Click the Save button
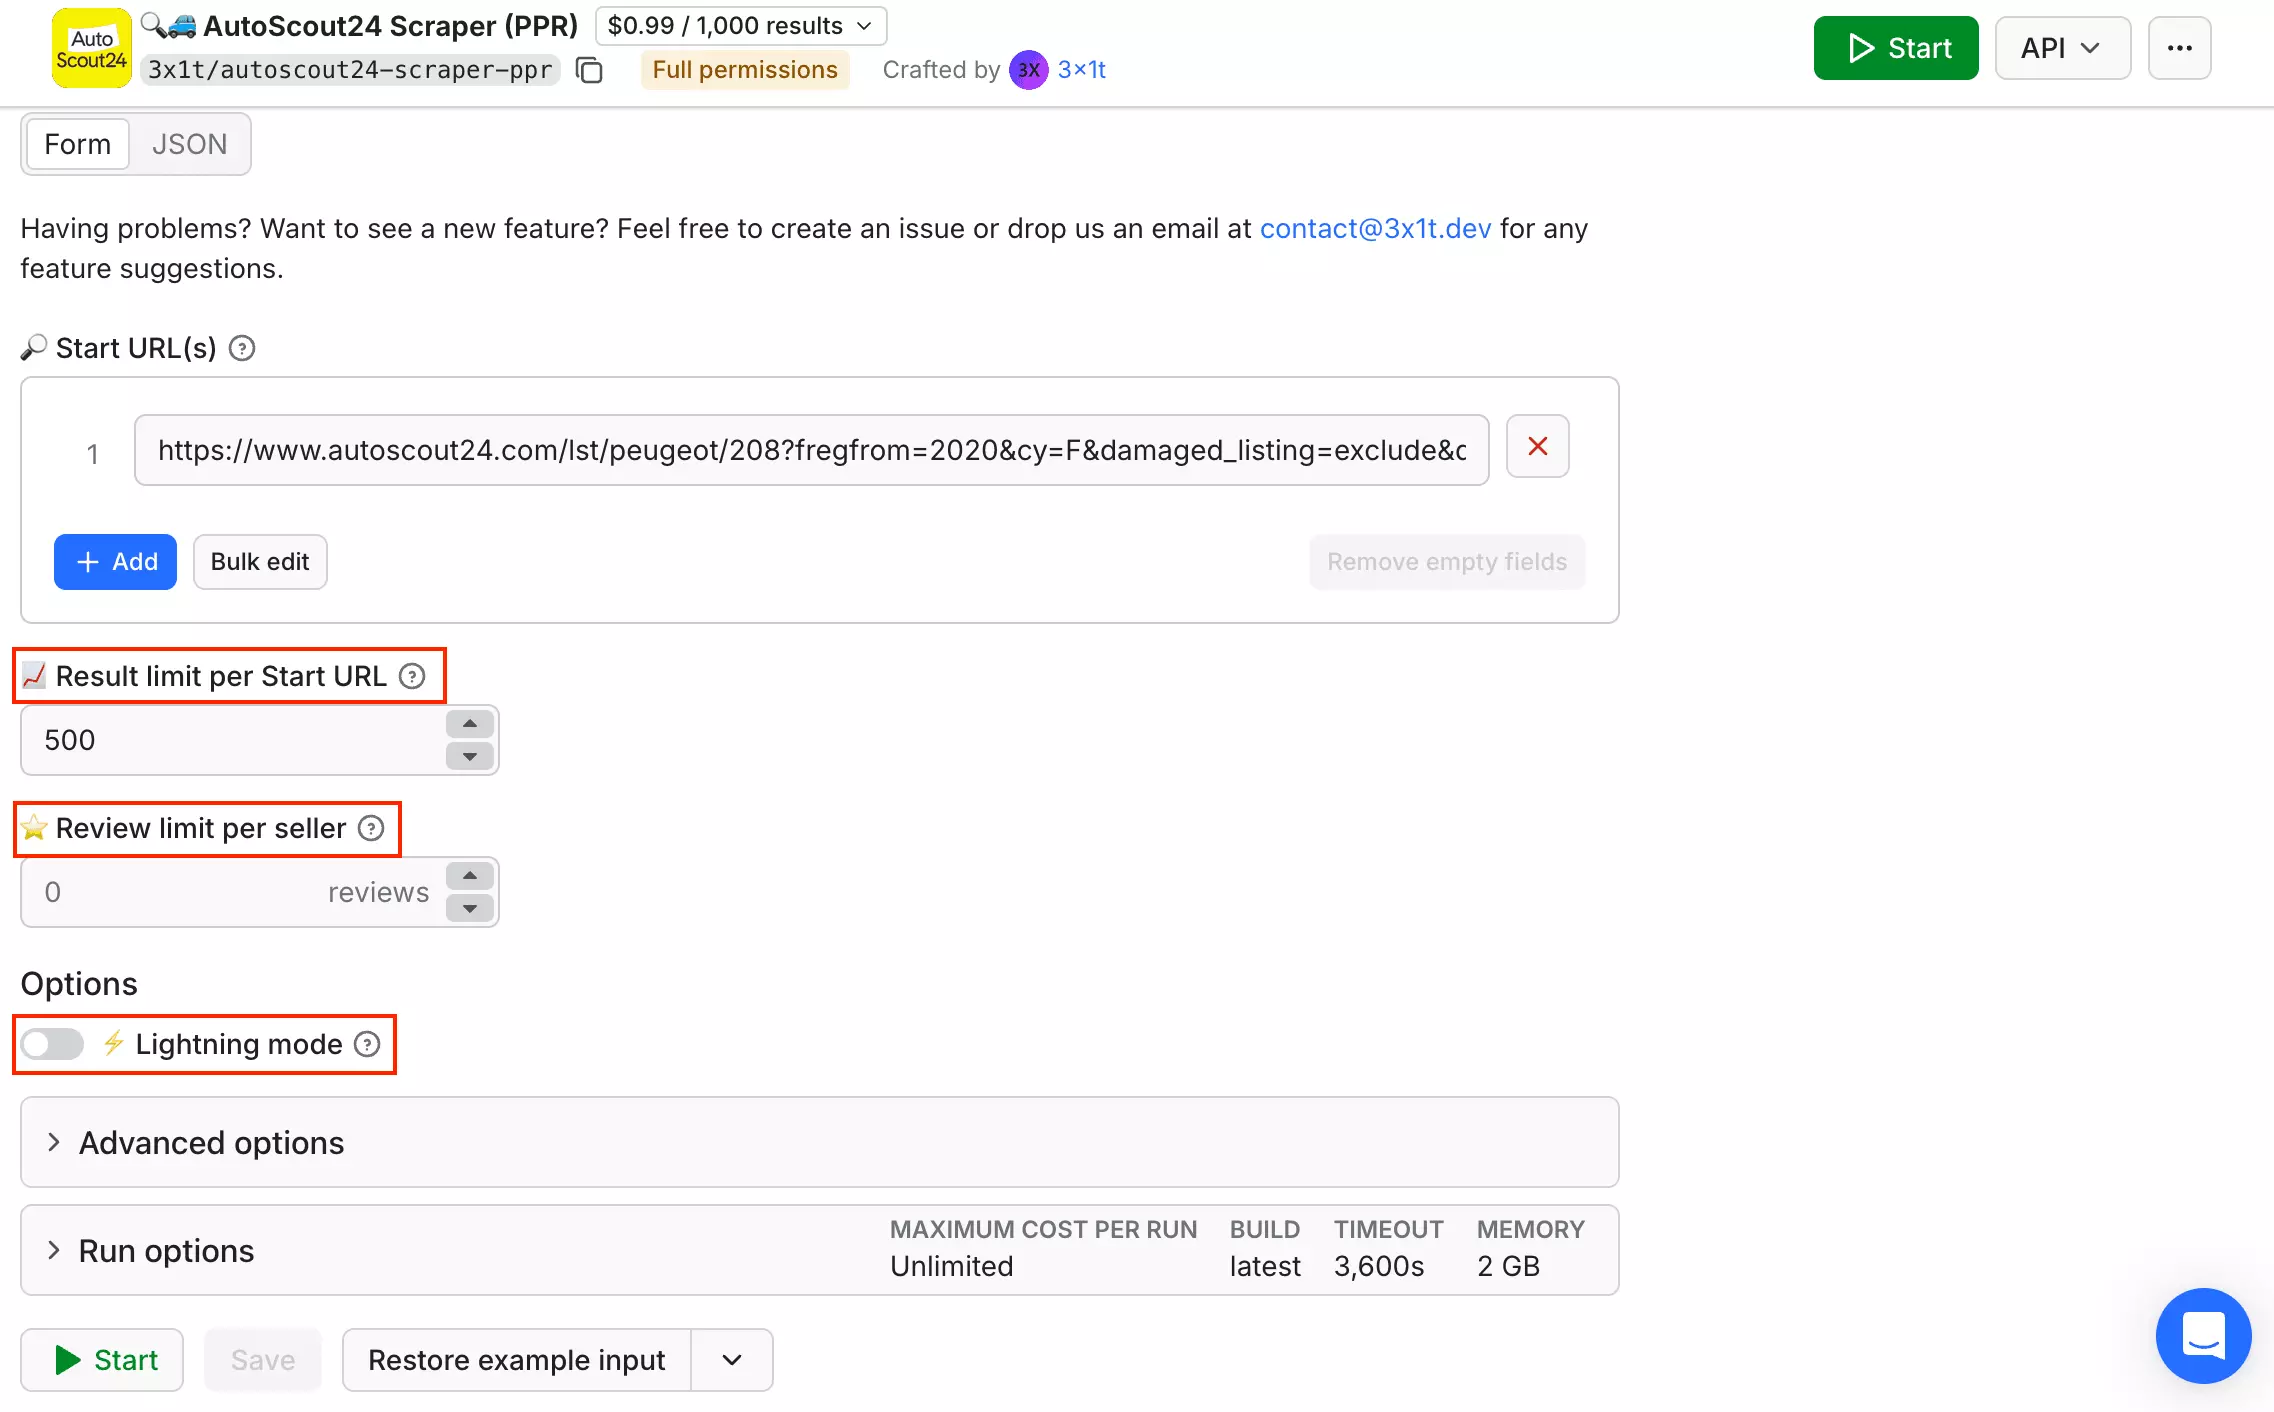This screenshot has height=1412, width=2274. point(263,1360)
